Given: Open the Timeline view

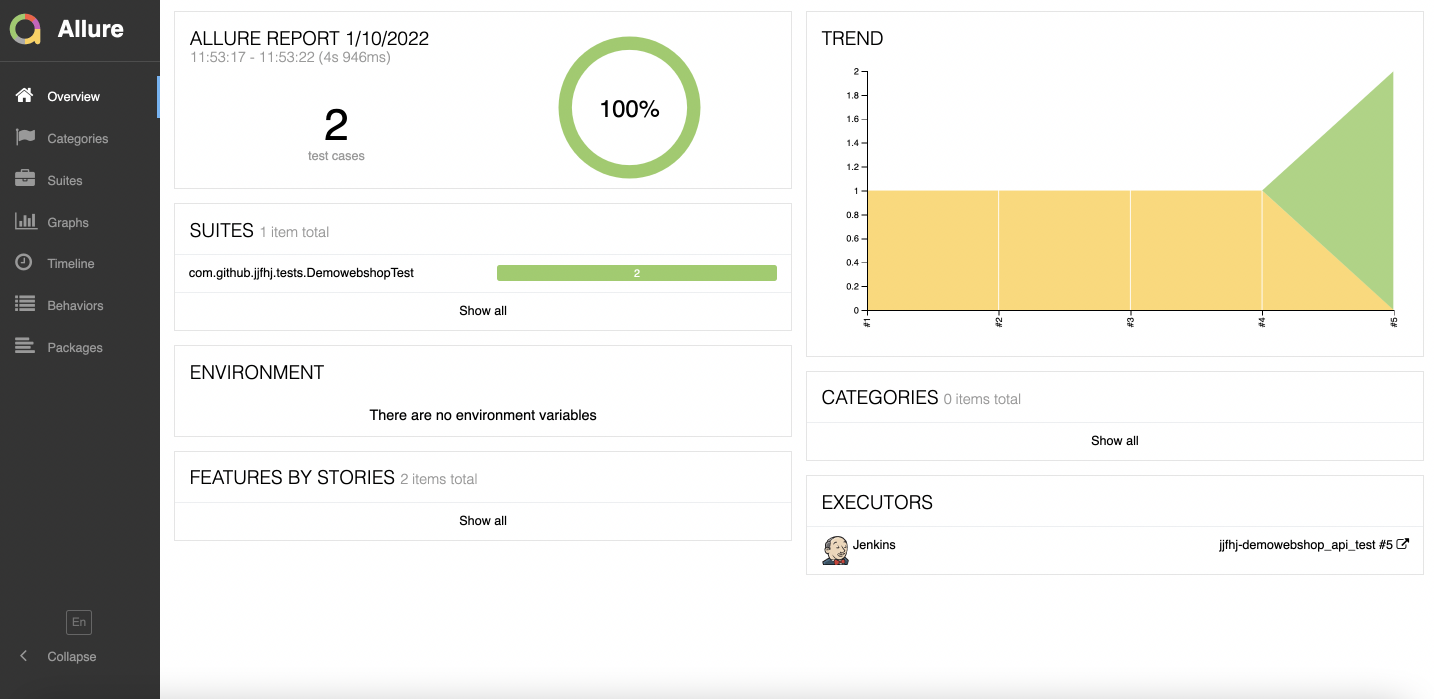Looking at the screenshot, I should (80, 264).
